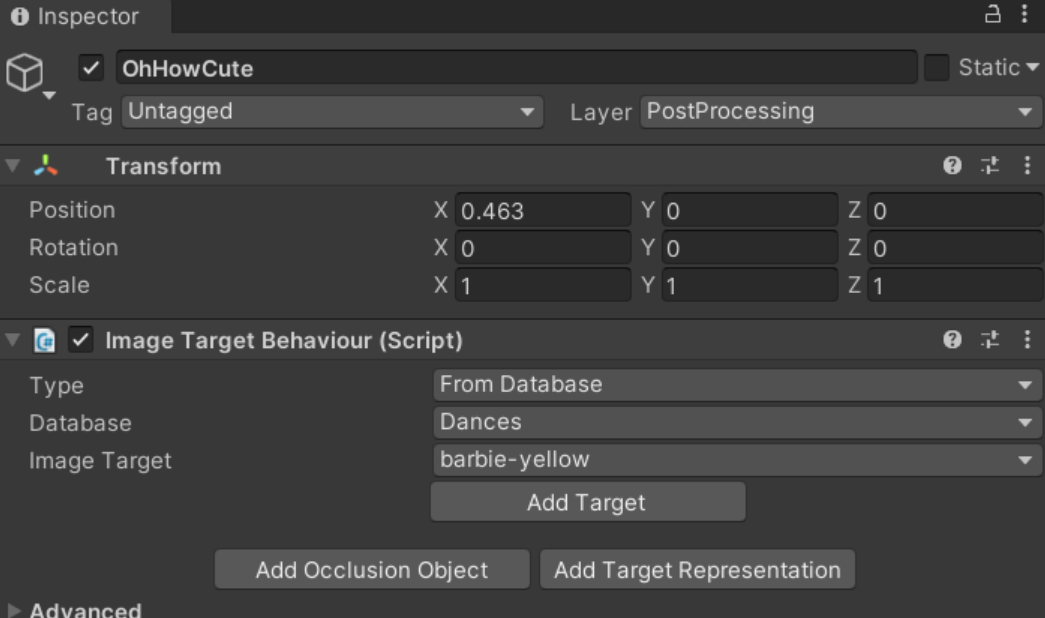Disable the Image Target Behaviour script checkbox
Screen dimensions: 1045x618
coord(80,341)
